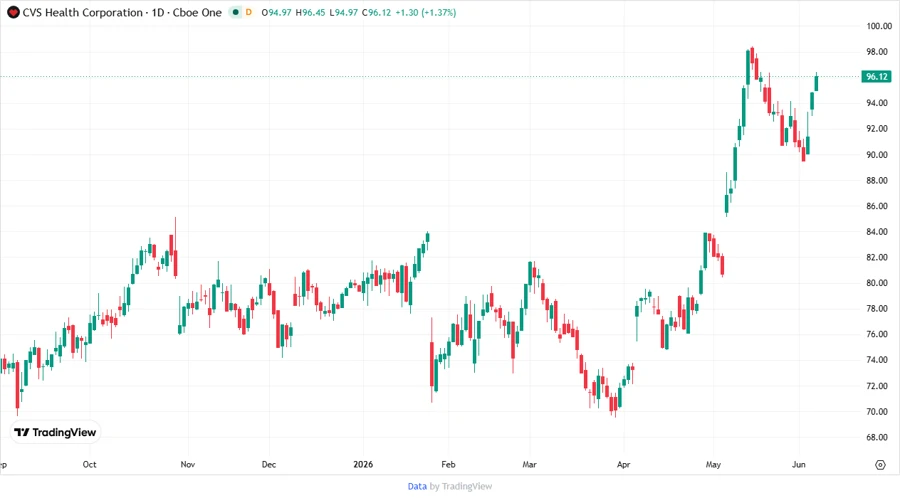Click the 92.00 price axis label

tap(877, 129)
